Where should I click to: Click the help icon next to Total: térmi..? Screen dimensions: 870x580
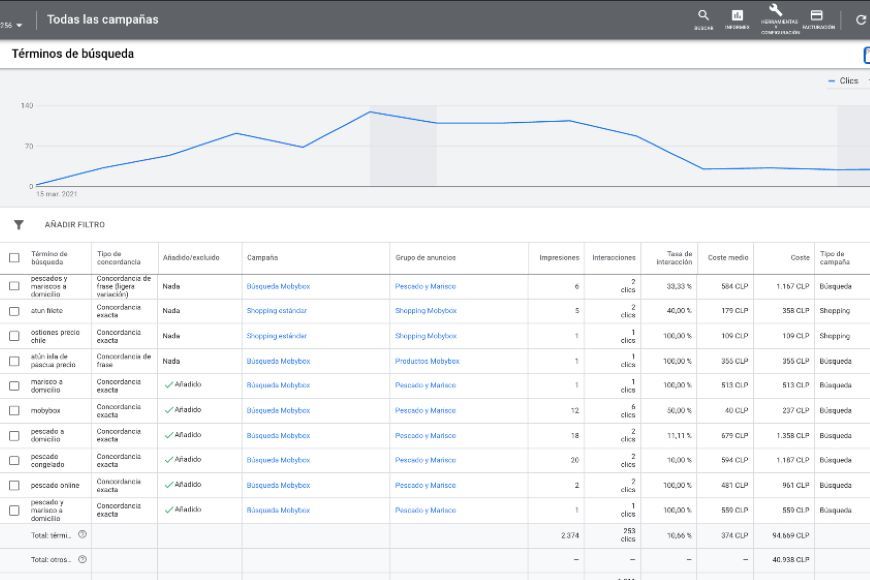pos(82,534)
